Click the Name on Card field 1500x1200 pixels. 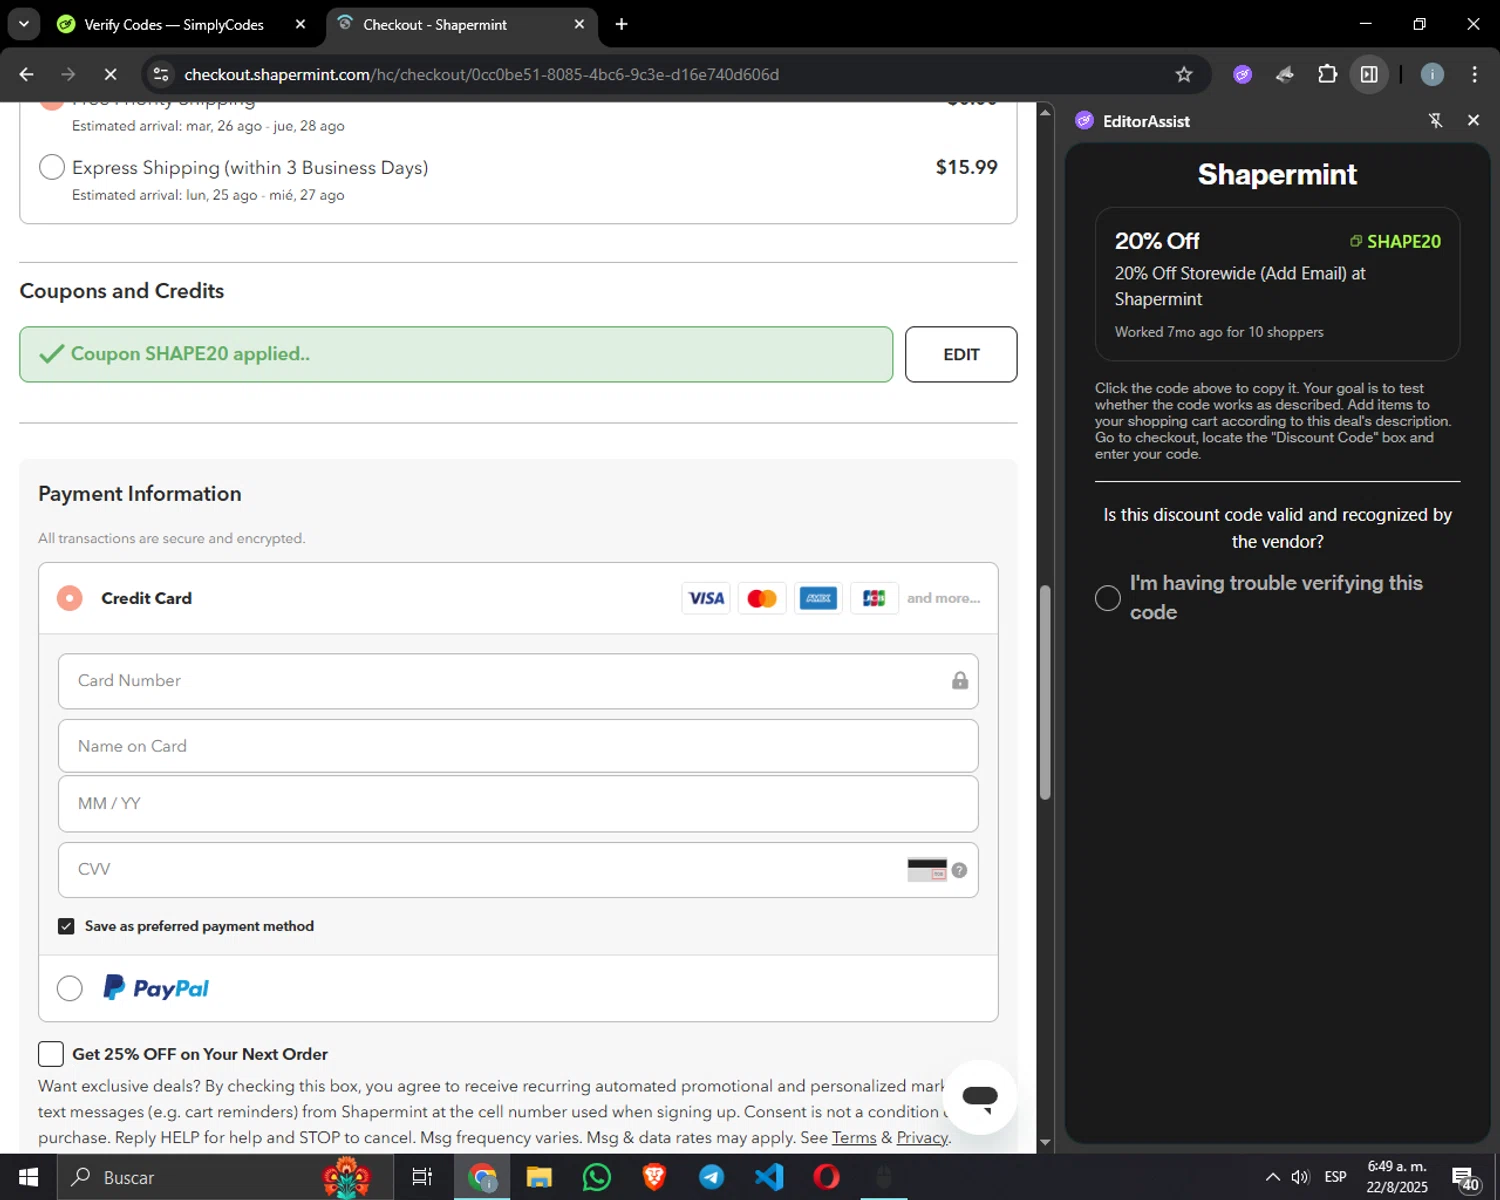pyautogui.click(x=518, y=746)
